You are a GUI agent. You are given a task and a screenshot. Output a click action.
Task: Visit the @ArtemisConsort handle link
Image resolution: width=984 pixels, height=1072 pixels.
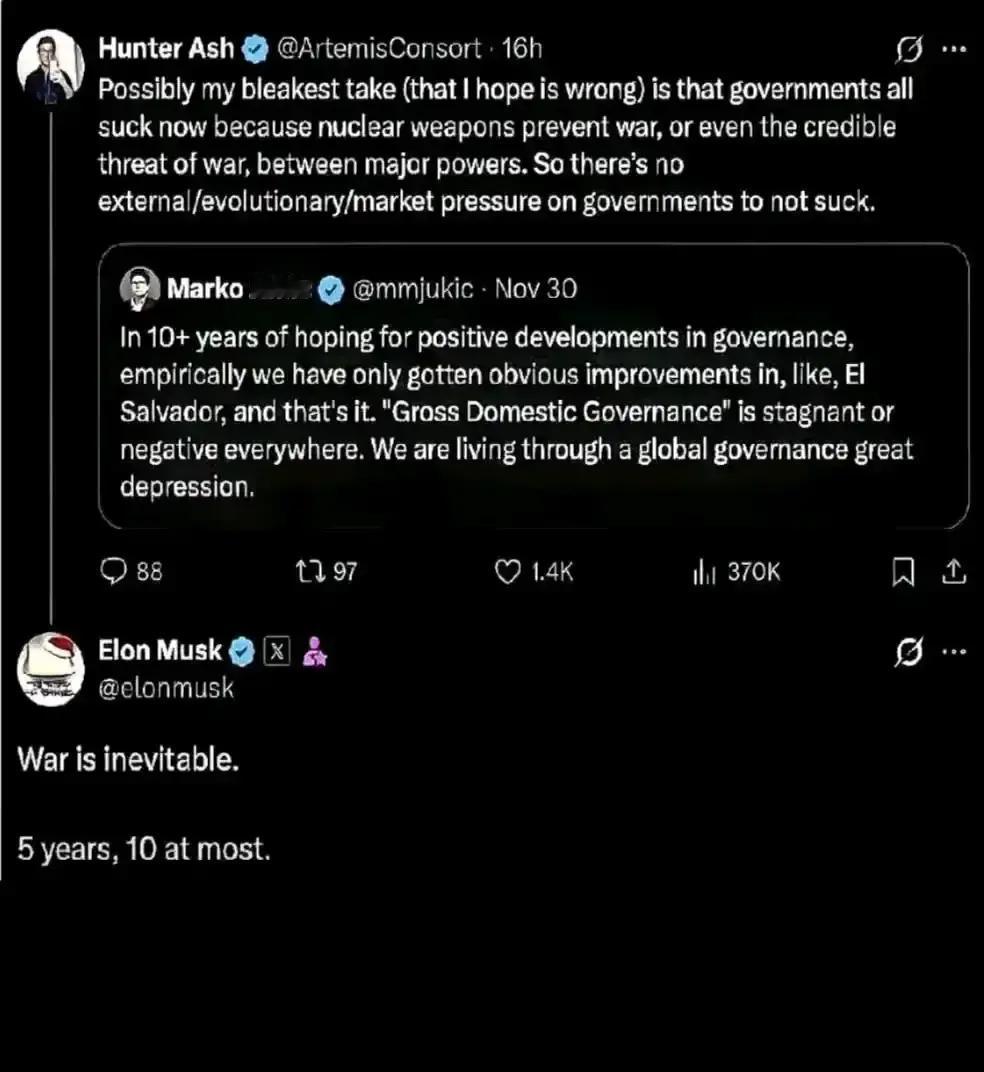coord(377,48)
